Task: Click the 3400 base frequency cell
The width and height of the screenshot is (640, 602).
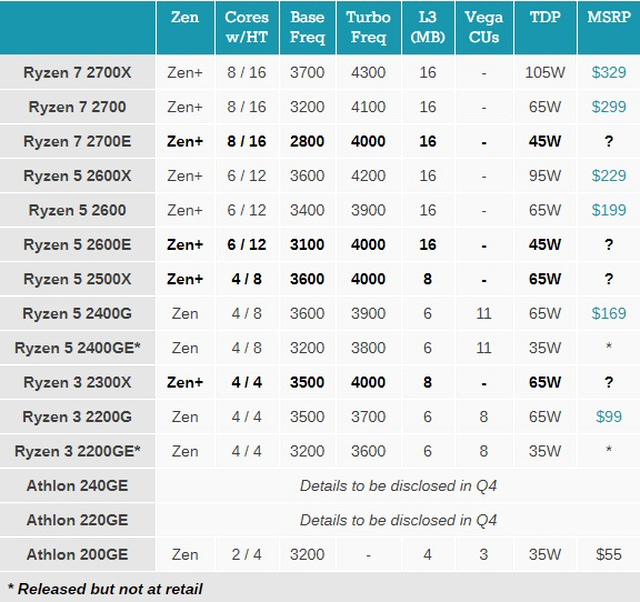Action: pos(307,210)
